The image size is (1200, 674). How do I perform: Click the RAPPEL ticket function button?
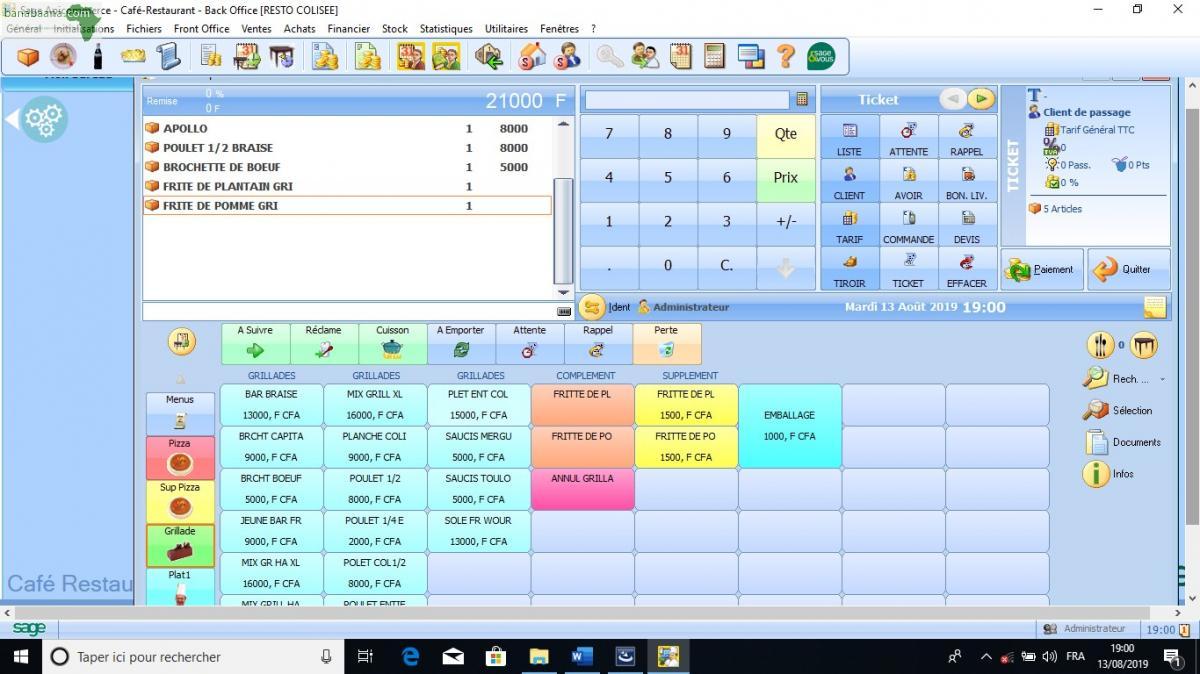(x=967, y=137)
